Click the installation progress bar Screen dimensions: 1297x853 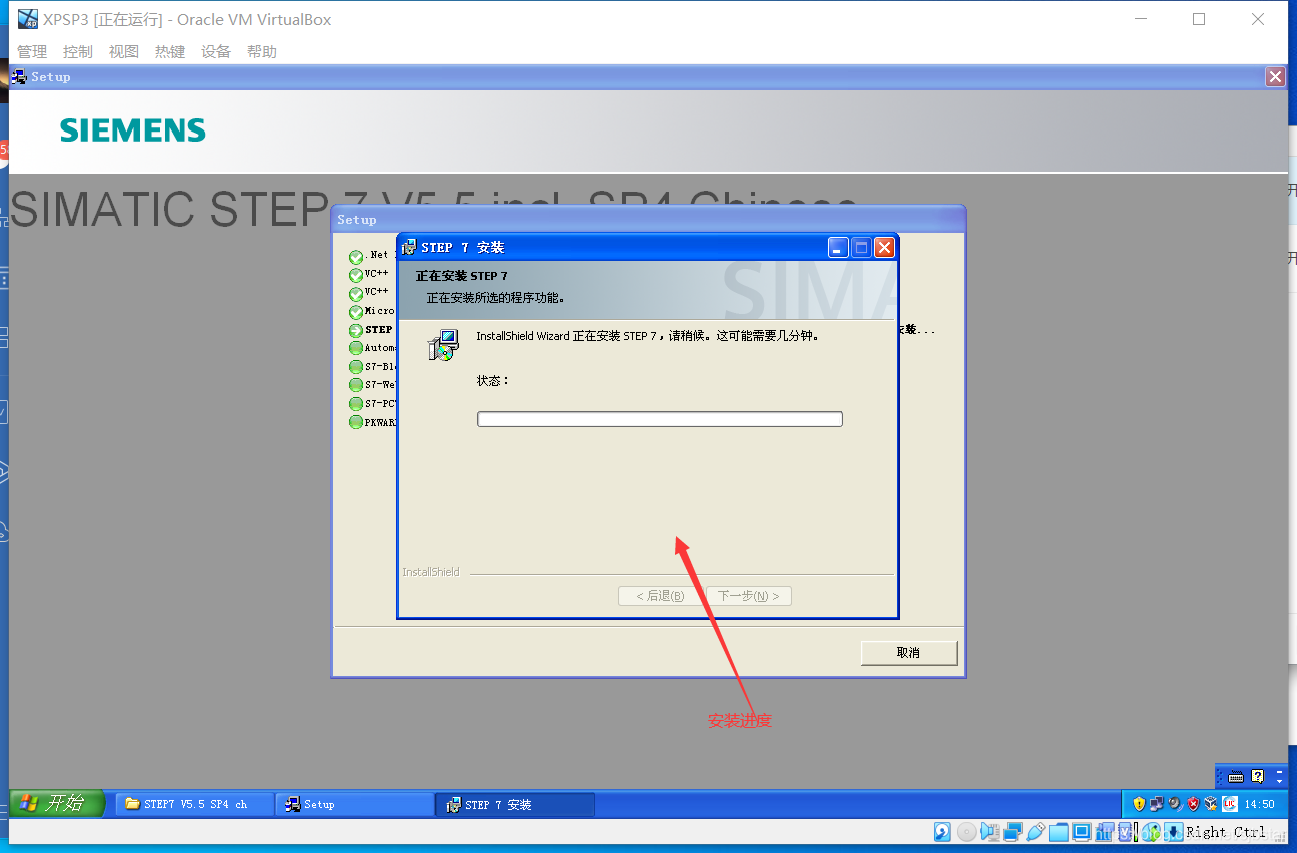pos(660,419)
